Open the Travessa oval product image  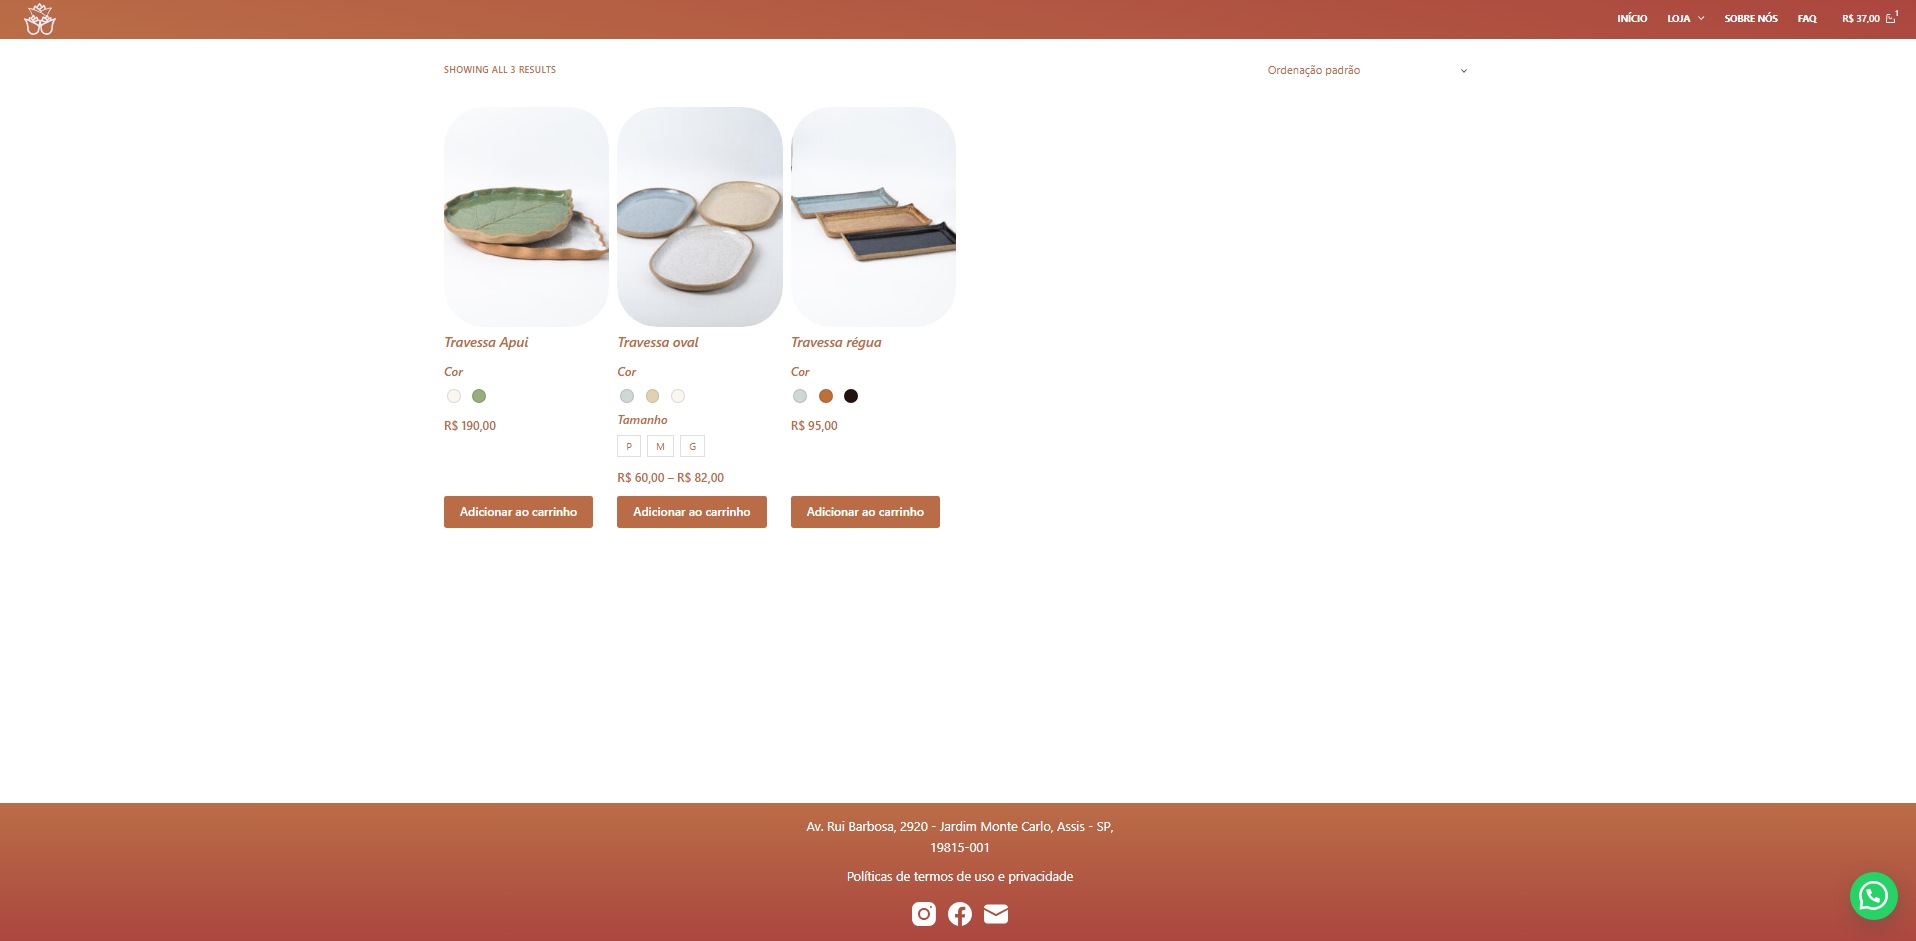(700, 217)
